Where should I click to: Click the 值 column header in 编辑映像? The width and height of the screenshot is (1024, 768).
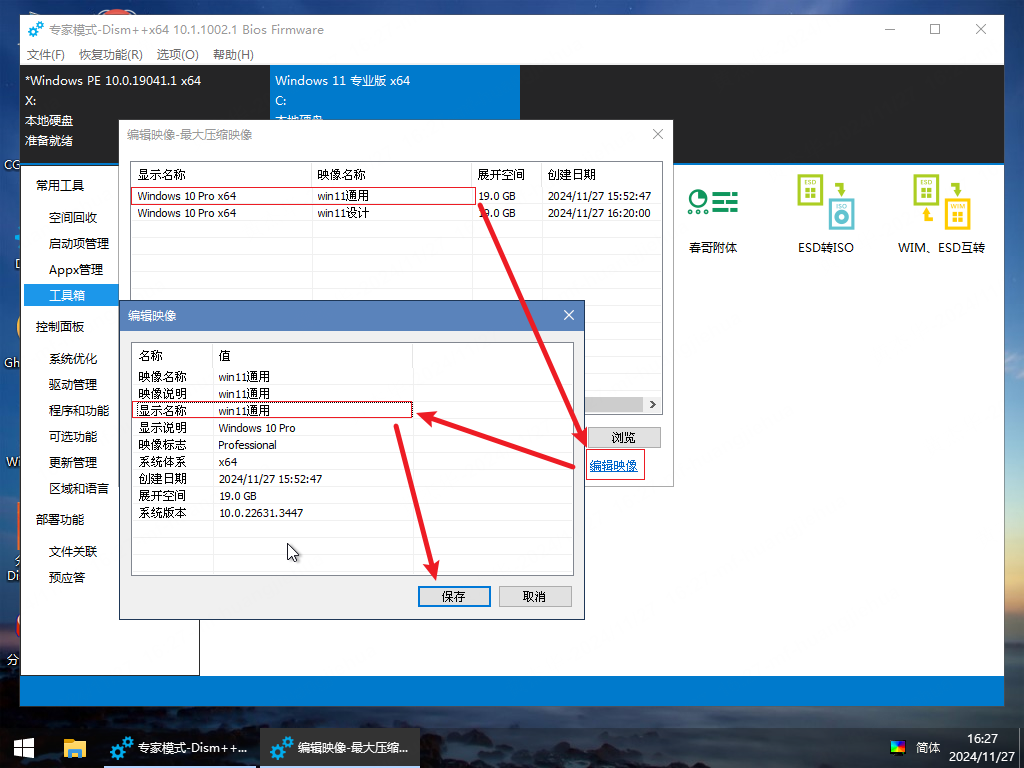point(313,355)
